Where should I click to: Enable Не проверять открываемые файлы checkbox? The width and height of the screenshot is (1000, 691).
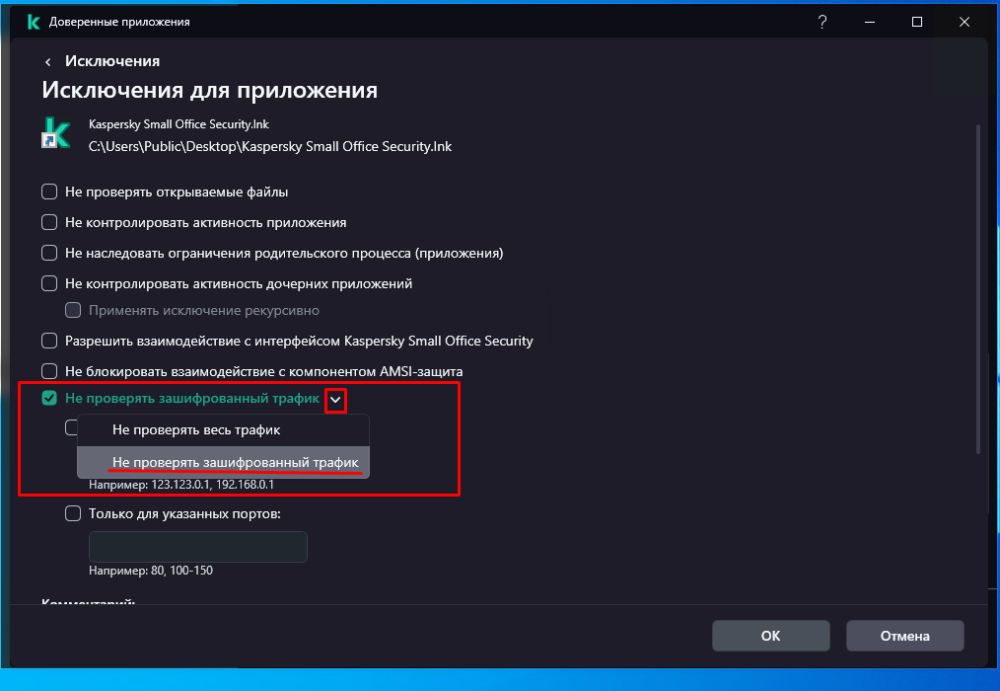click(x=49, y=192)
